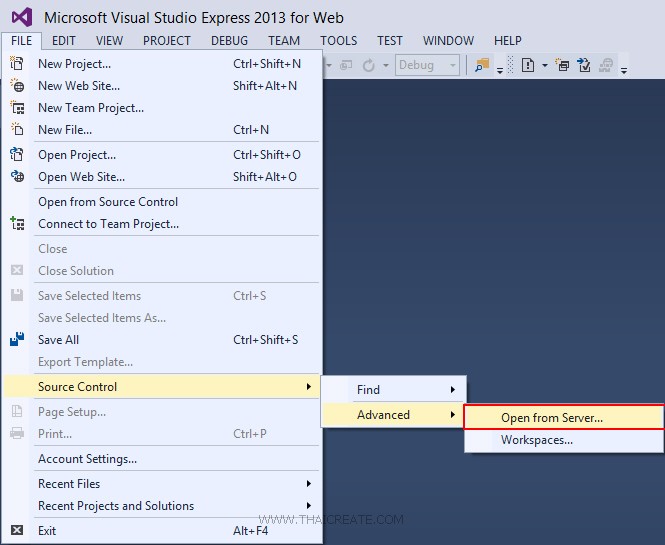Open the TEAM menu

[284, 41]
